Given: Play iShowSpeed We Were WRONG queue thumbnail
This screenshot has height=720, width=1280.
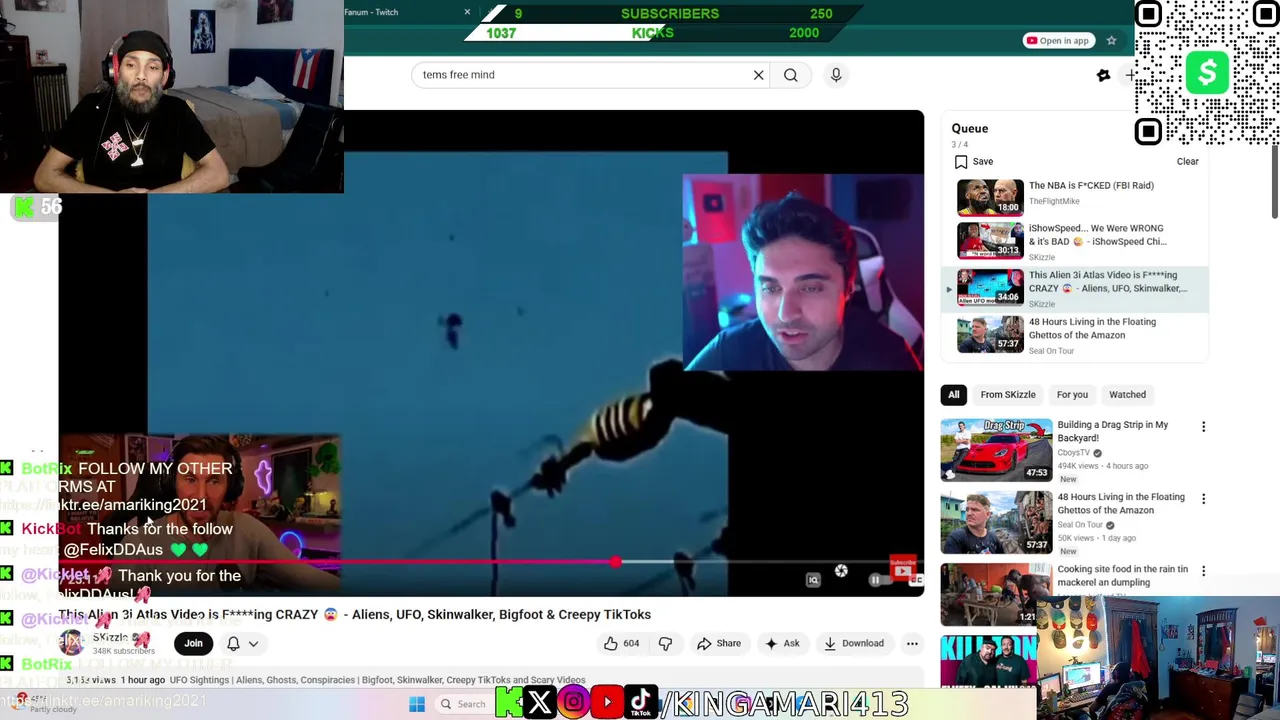Looking at the screenshot, I should 990,241.
